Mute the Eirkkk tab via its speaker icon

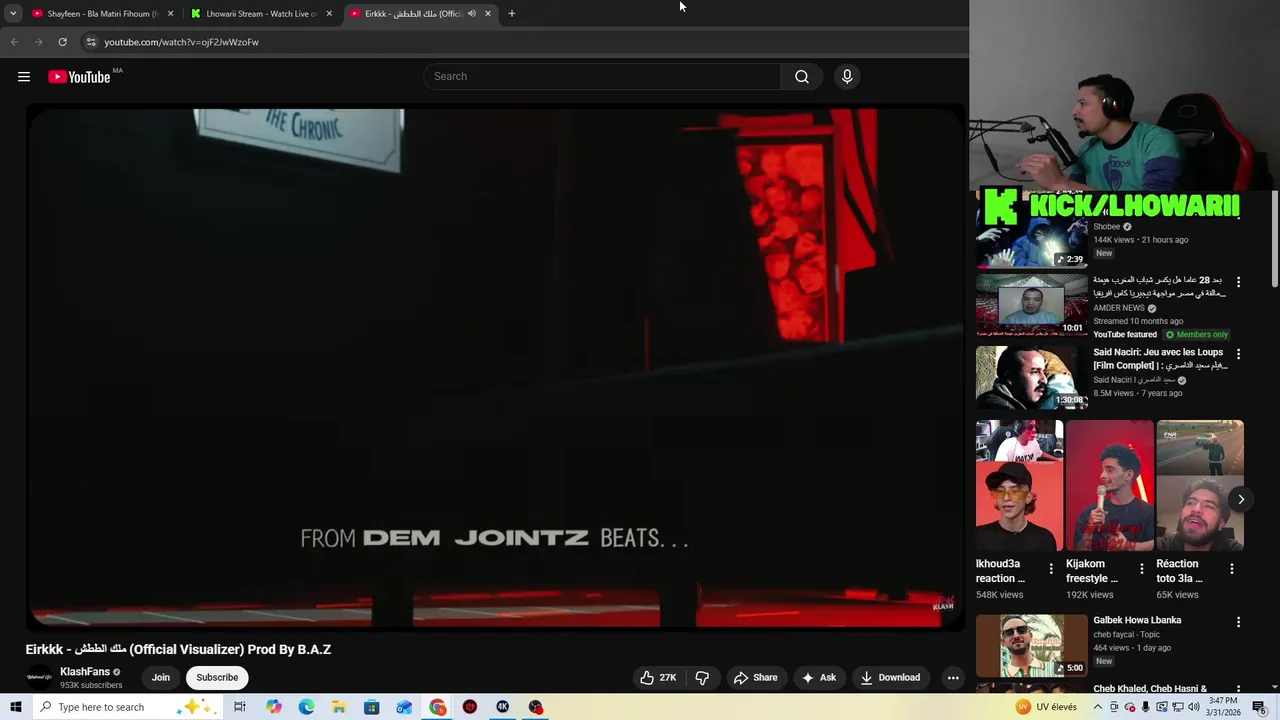(x=471, y=14)
